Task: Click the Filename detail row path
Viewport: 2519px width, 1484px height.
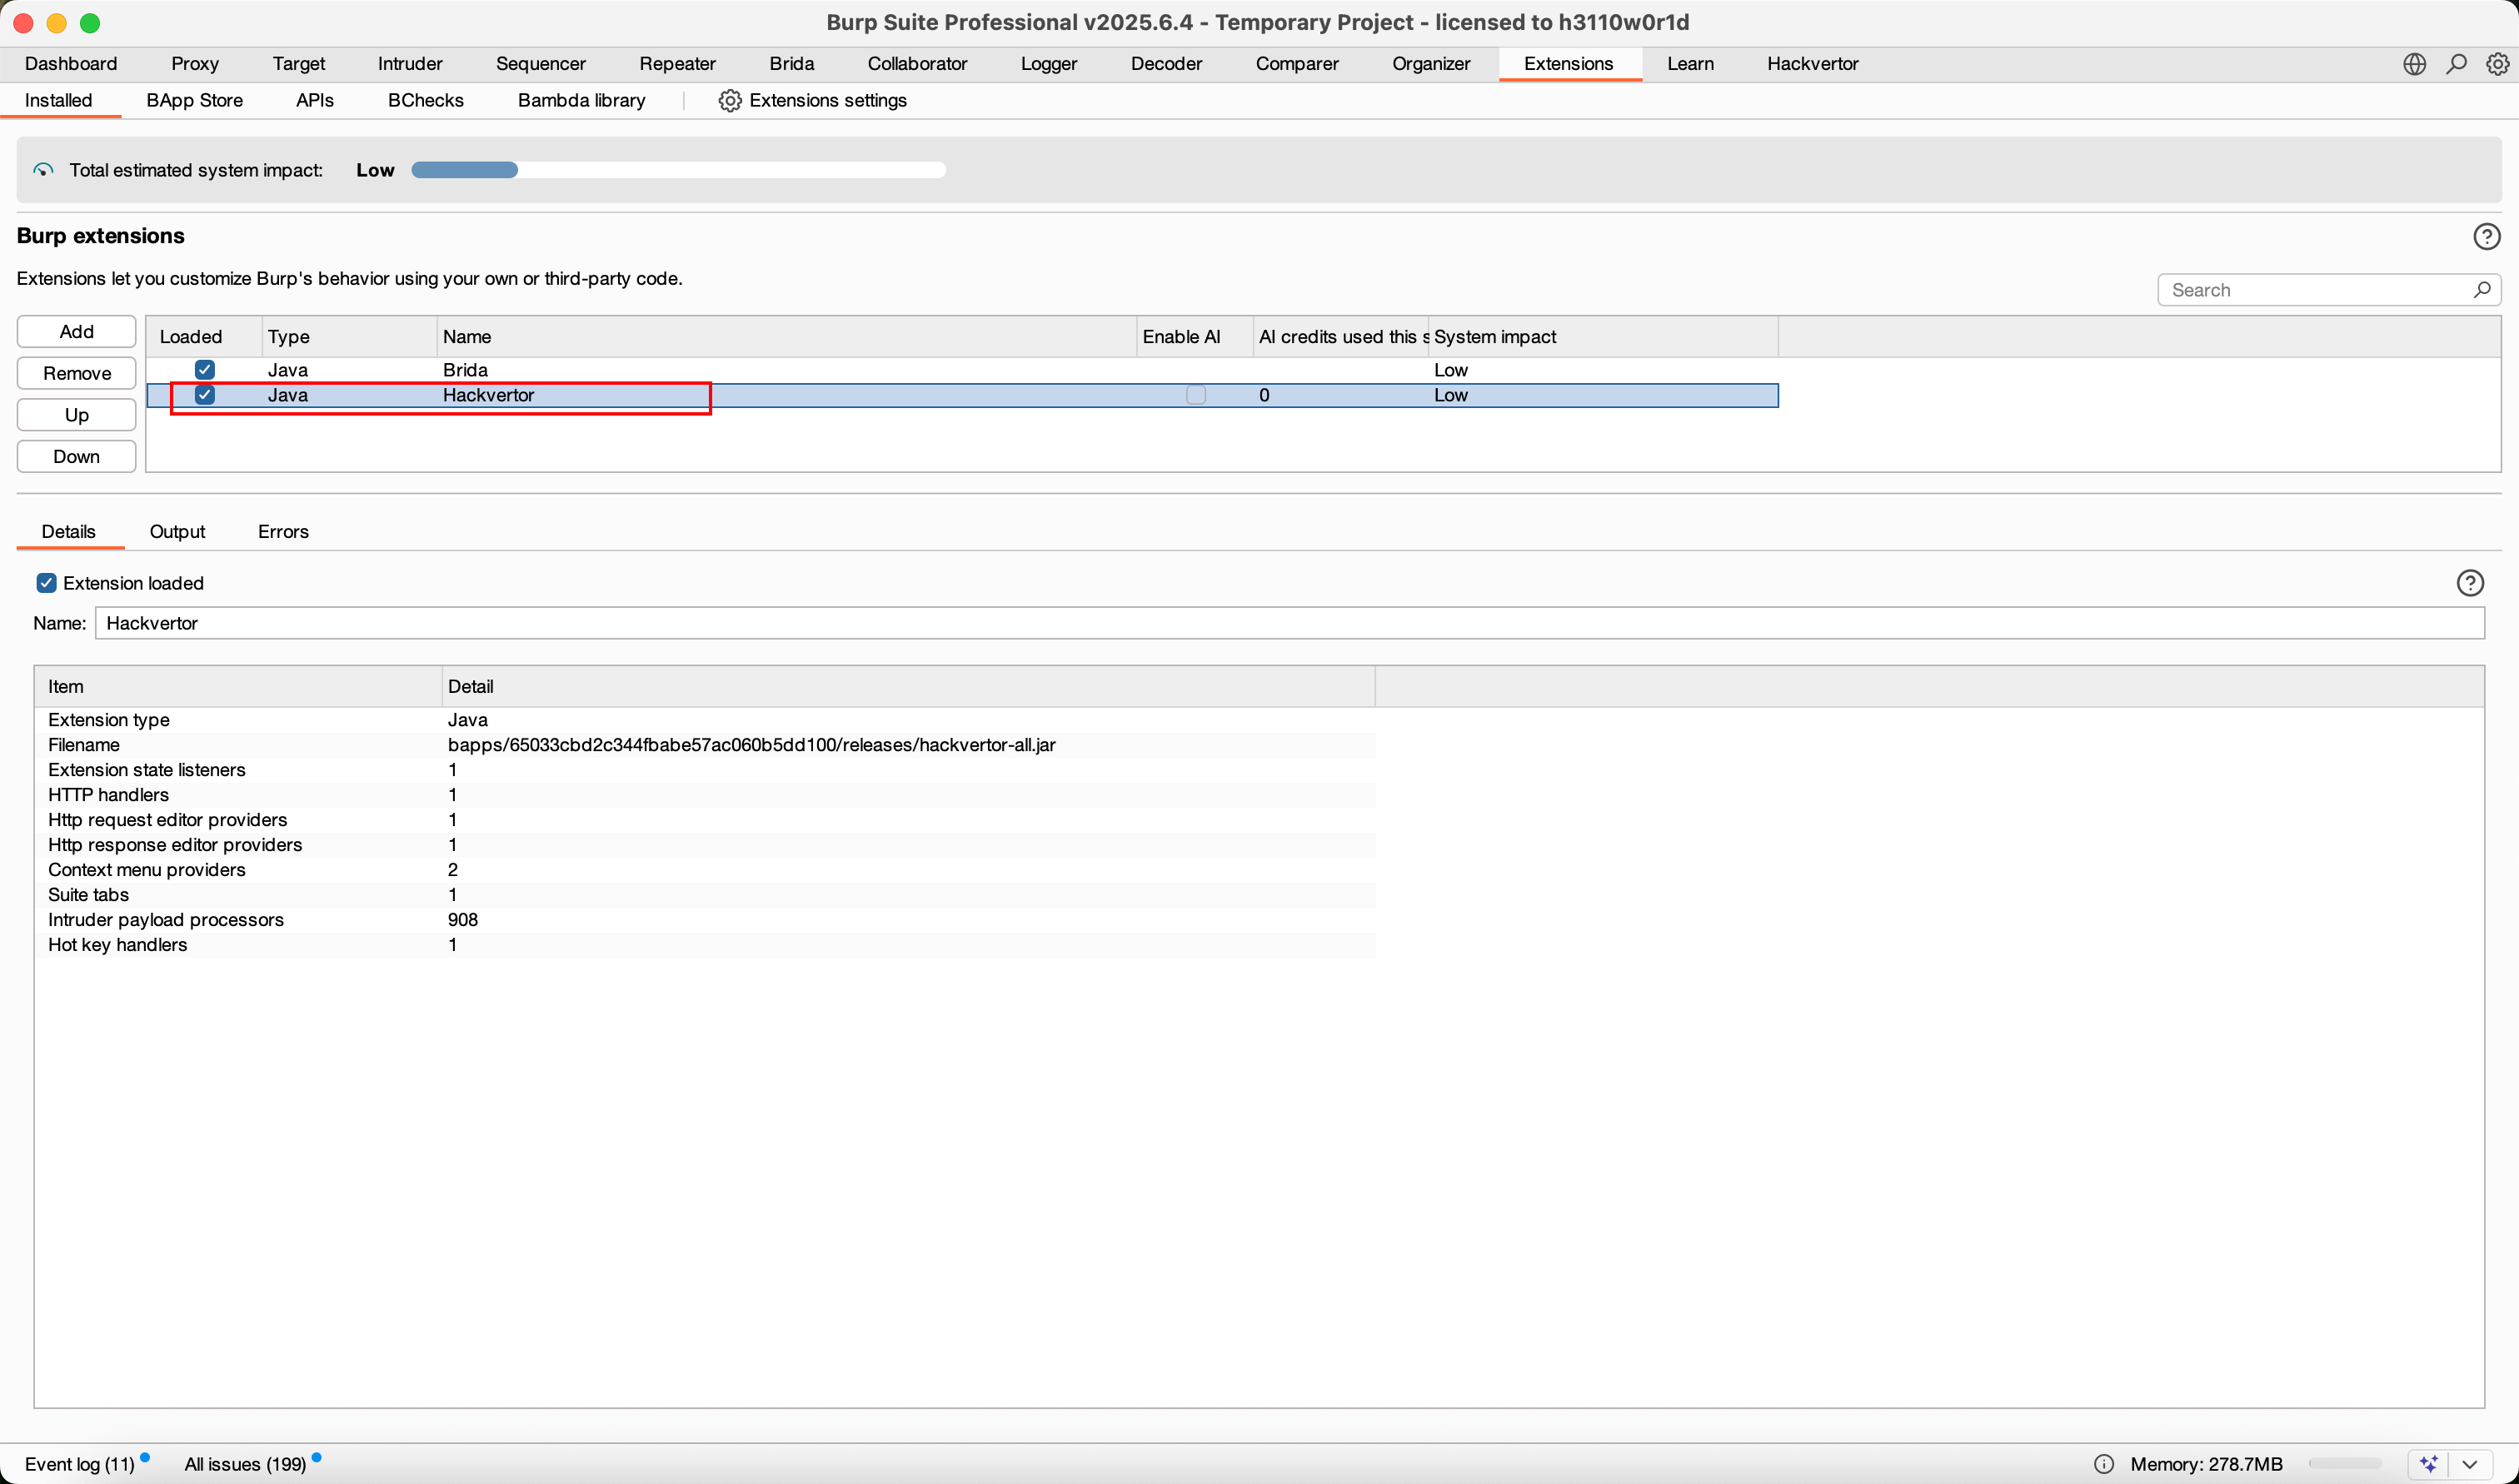Action: coord(751,745)
